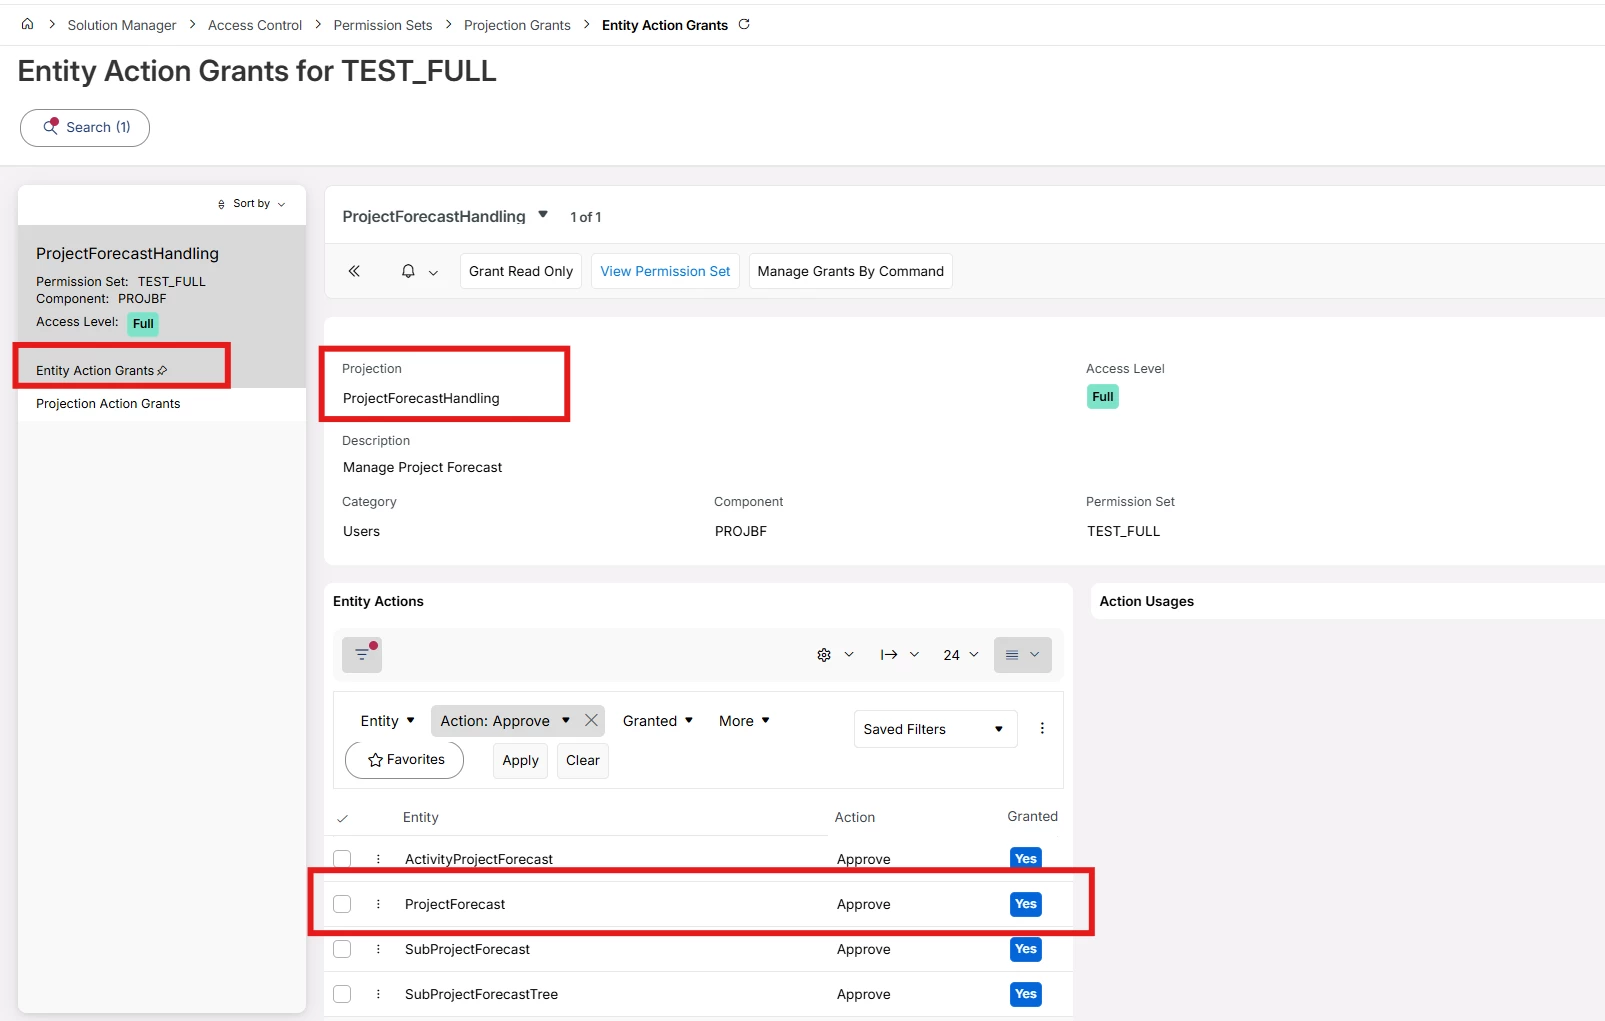Screen dimensions: 1605x1021
Task: Click the home icon in the breadcrumb
Action: click(27, 24)
